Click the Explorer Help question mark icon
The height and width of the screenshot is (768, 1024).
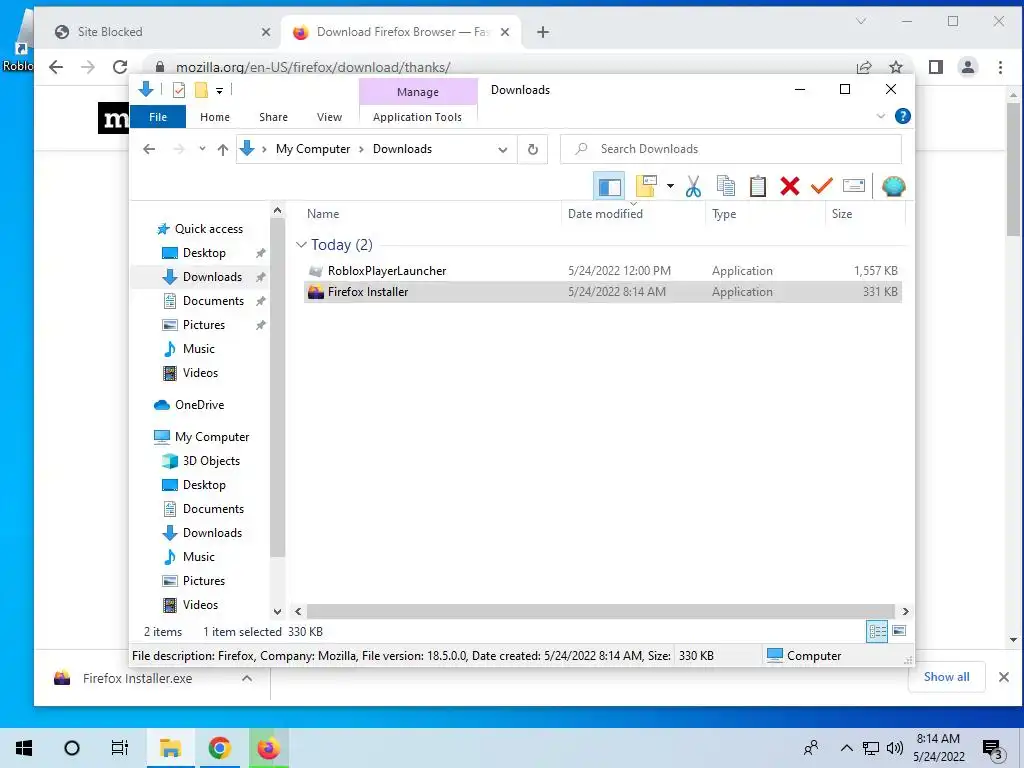(903, 116)
